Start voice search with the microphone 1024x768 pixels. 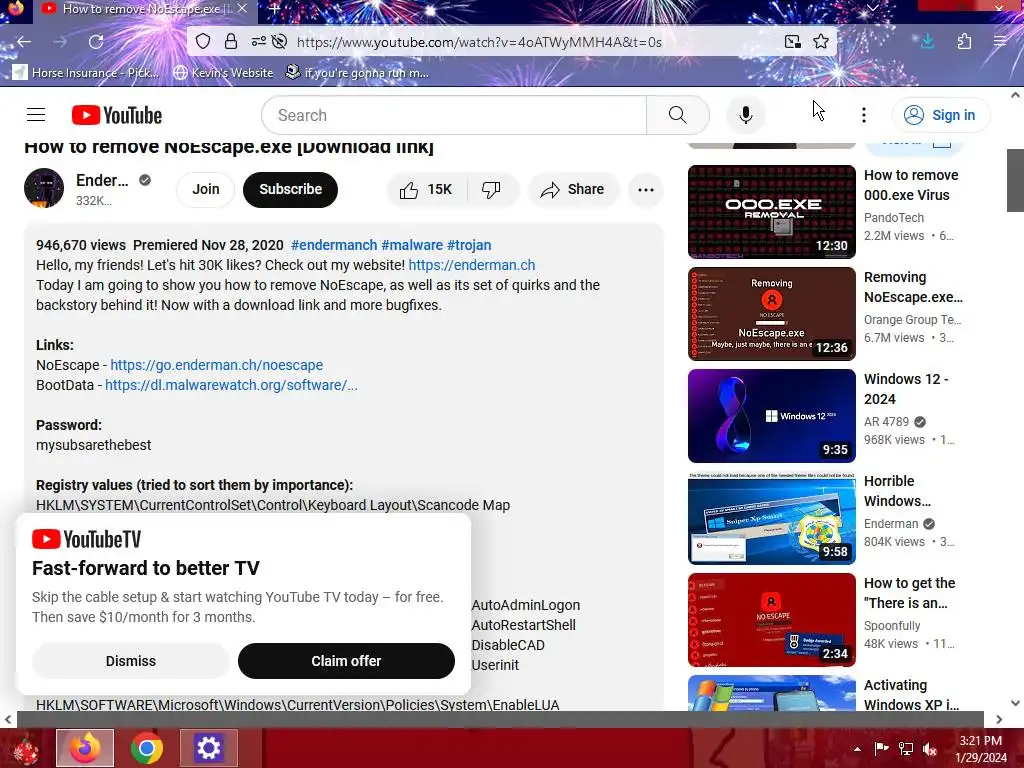pyautogui.click(x=746, y=115)
